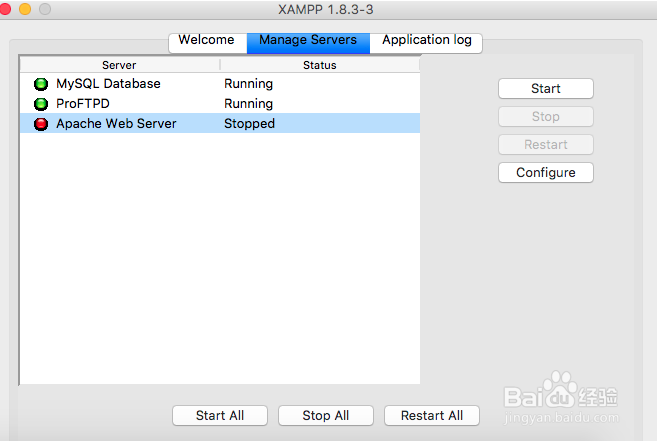Click the green status light beside ProFTPD

point(41,104)
